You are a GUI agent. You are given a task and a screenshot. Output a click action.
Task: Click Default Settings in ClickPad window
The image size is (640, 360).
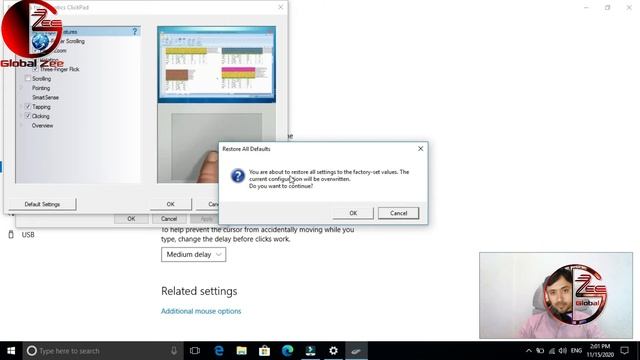(42, 204)
